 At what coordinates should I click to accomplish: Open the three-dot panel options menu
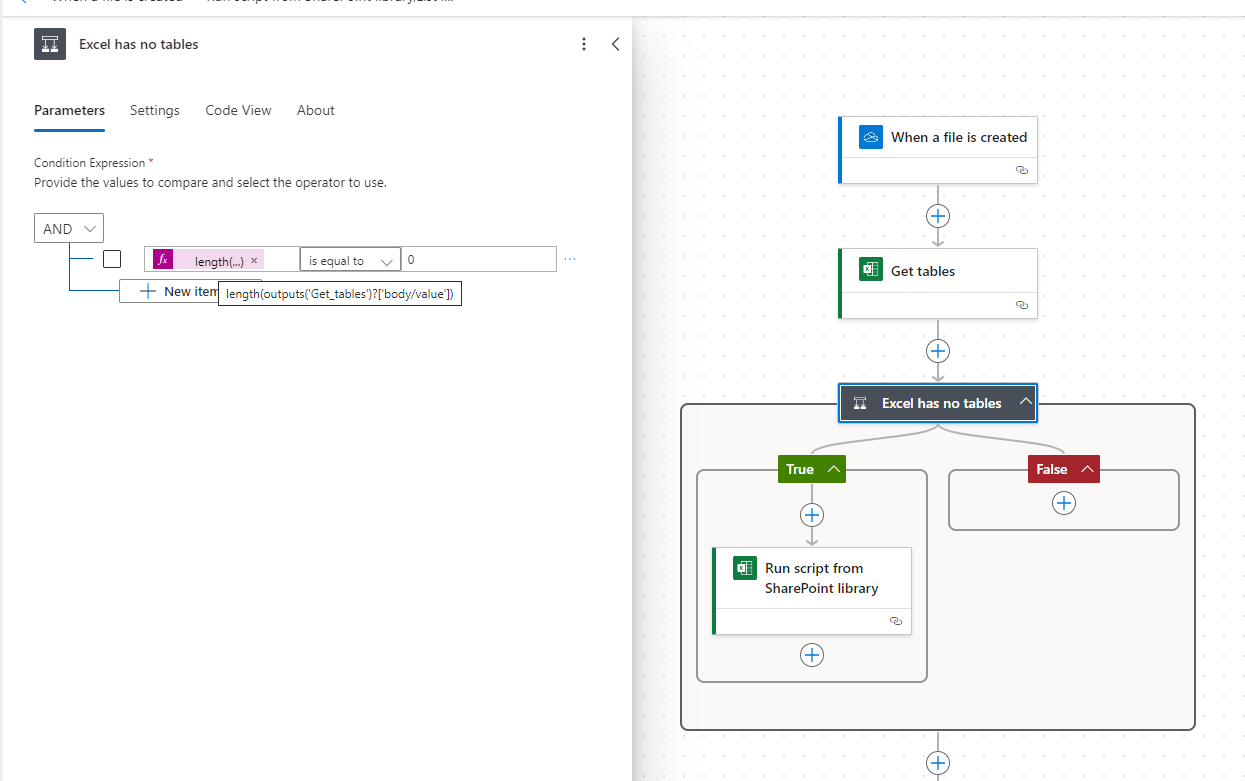[x=584, y=44]
